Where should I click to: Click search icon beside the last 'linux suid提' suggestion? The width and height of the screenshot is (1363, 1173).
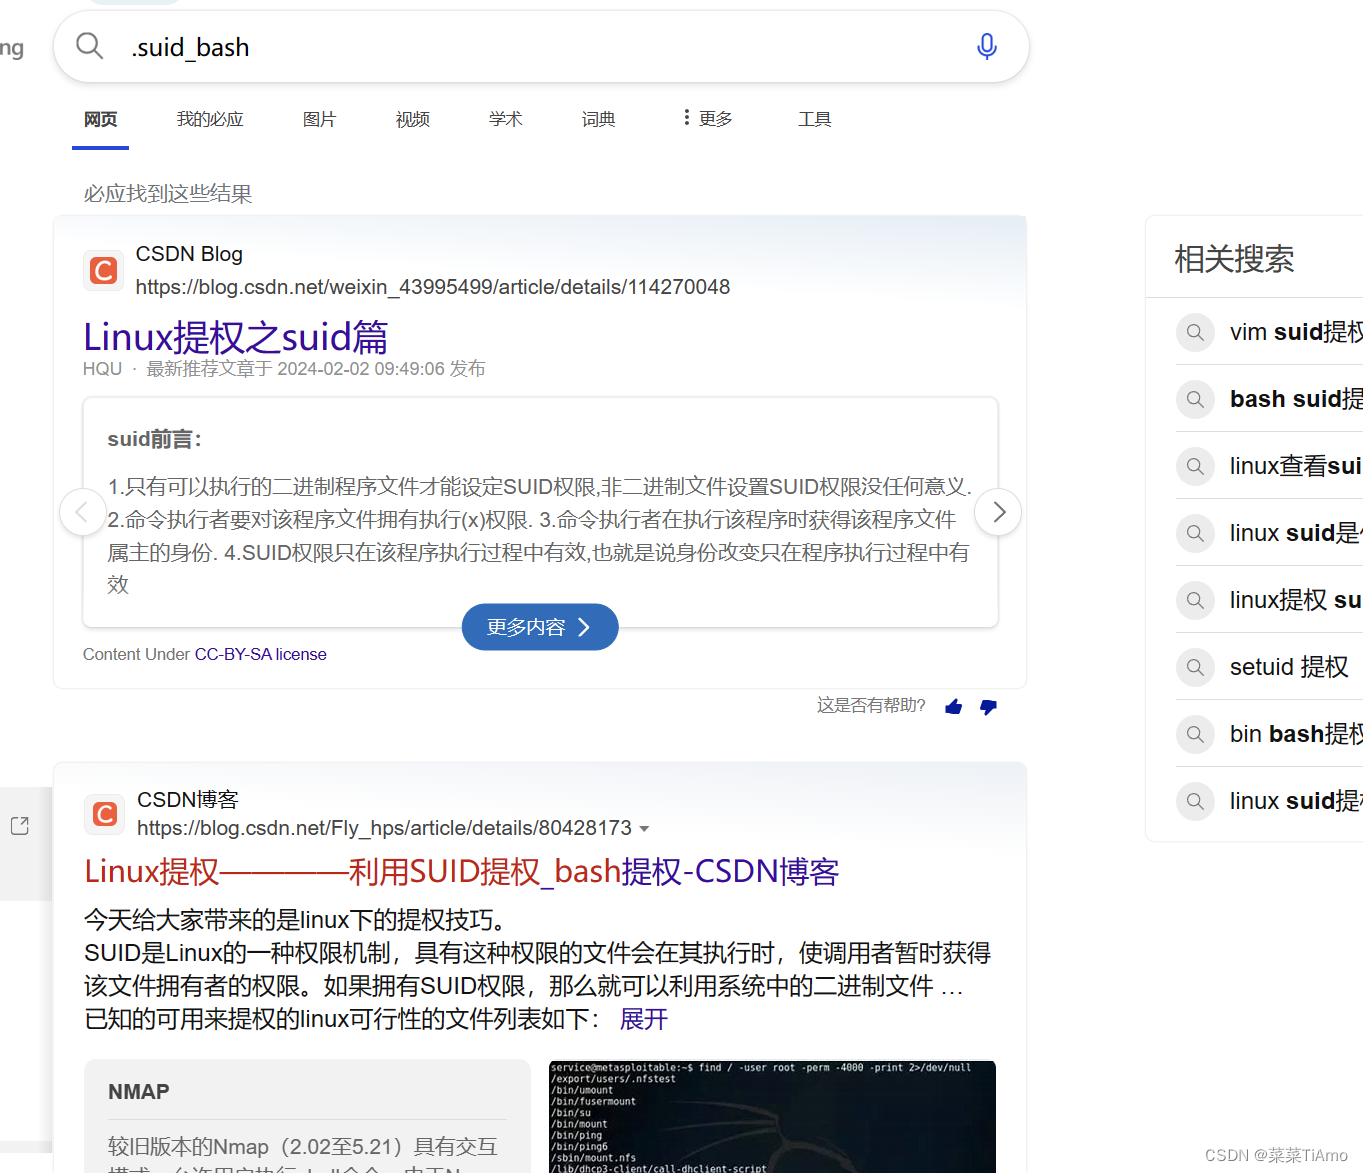[1195, 801]
